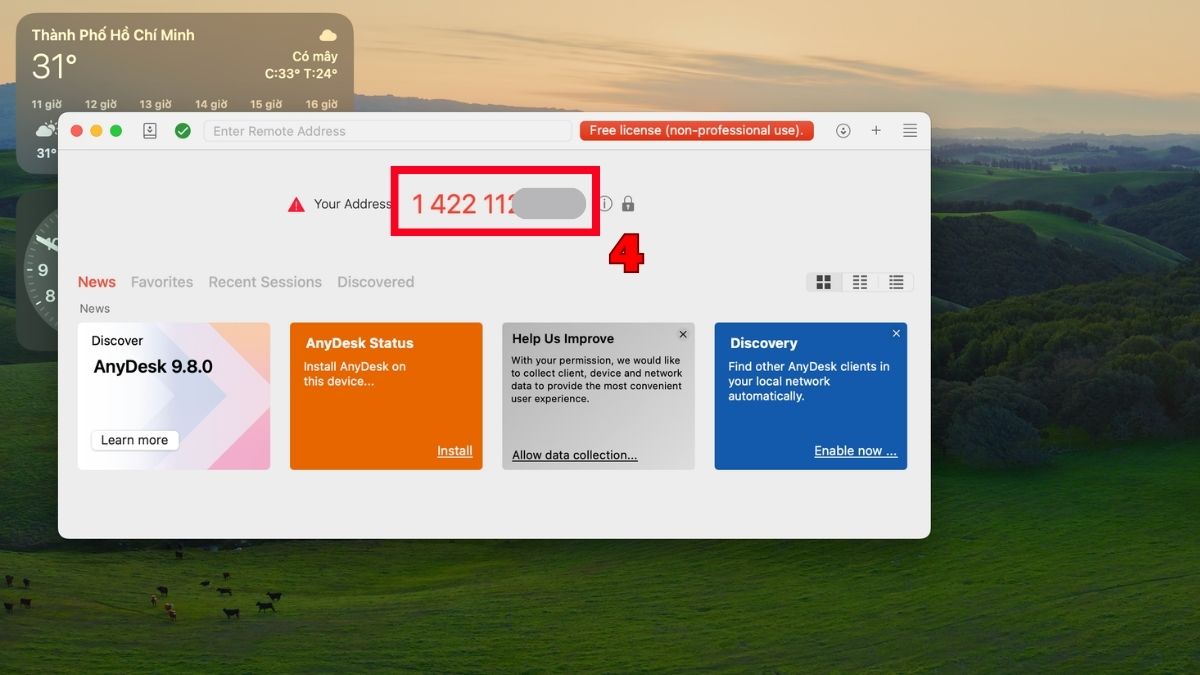The height and width of the screenshot is (675, 1200).
Task: Open the hamburger main menu
Action: (910, 131)
